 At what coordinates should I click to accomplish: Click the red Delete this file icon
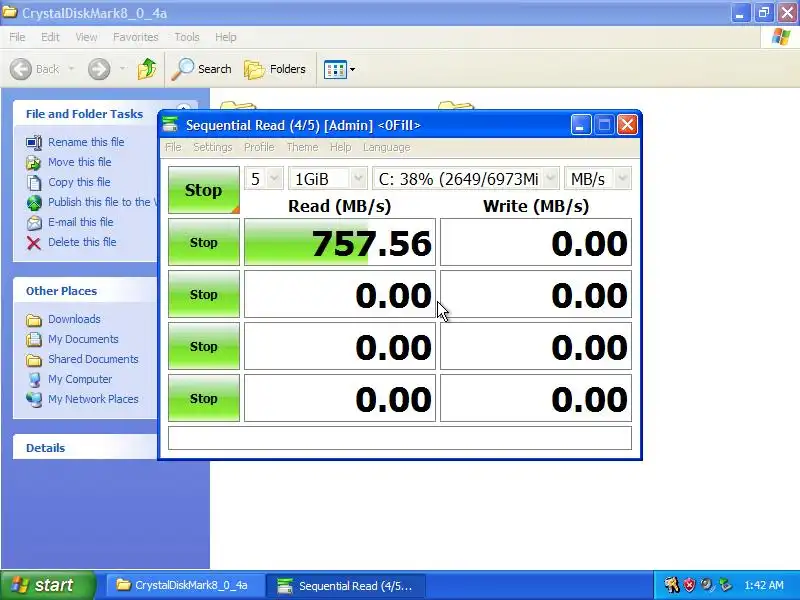coord(34,242)
